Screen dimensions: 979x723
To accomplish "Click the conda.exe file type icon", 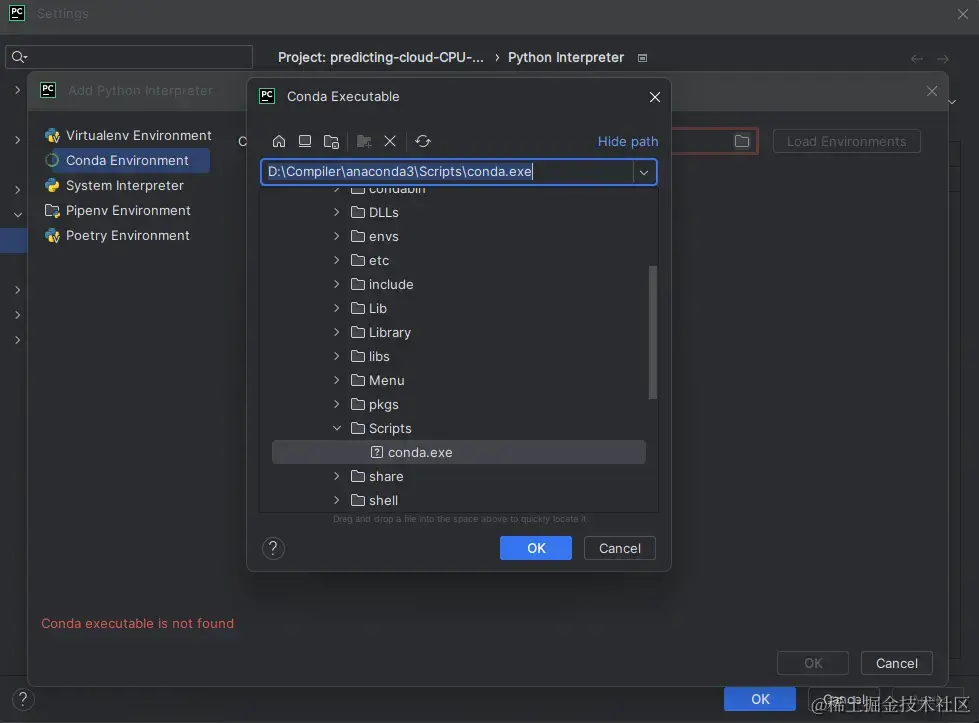I will point(376,452).
